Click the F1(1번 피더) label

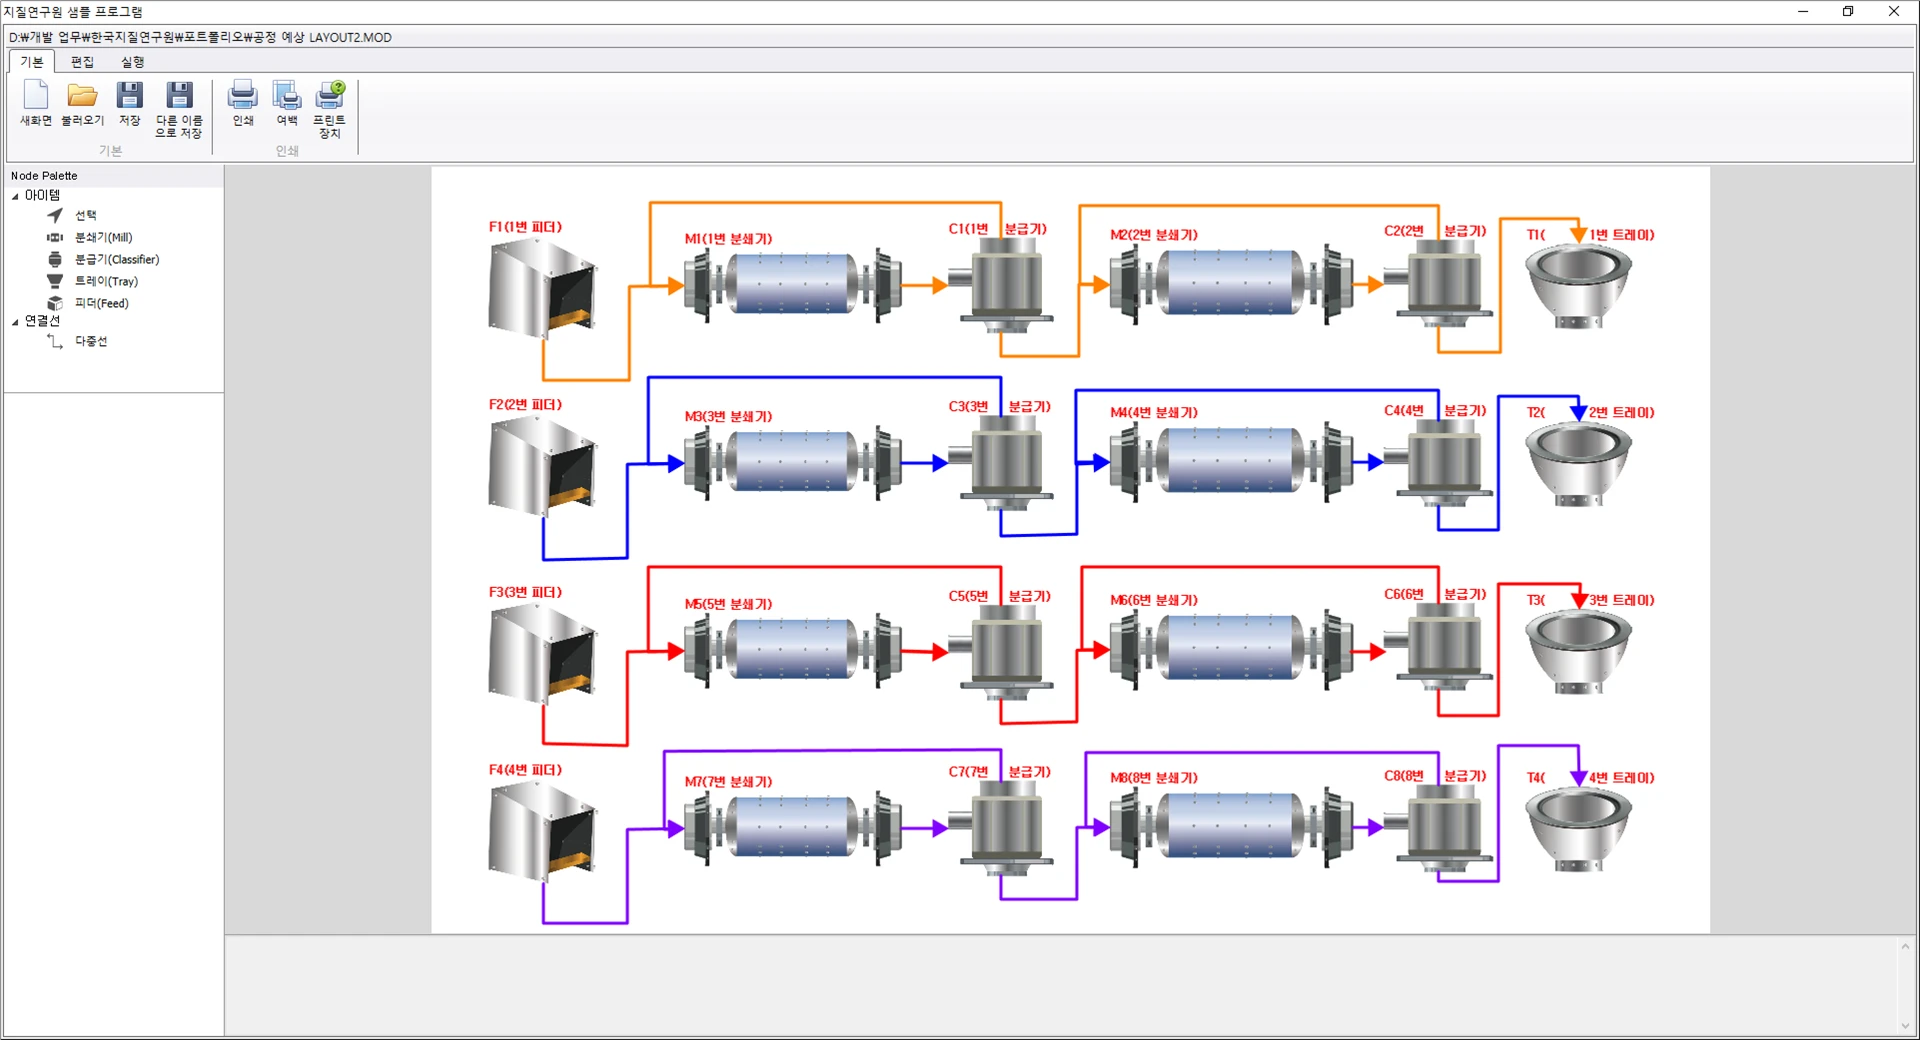(525, 227)
